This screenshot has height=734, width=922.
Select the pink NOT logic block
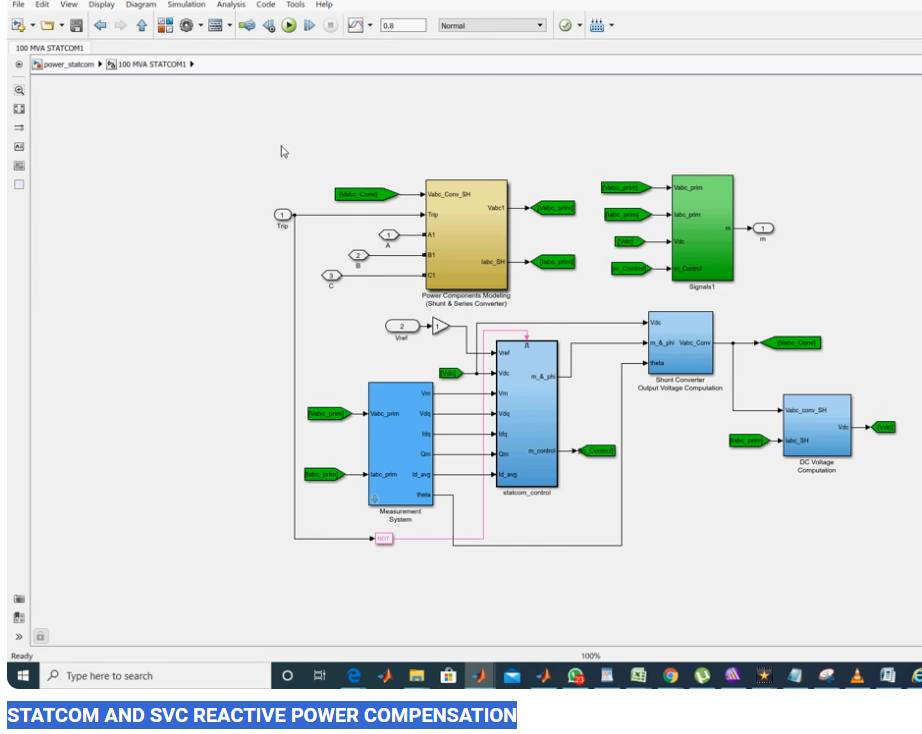pyautogui.click(x=383, y=538)
